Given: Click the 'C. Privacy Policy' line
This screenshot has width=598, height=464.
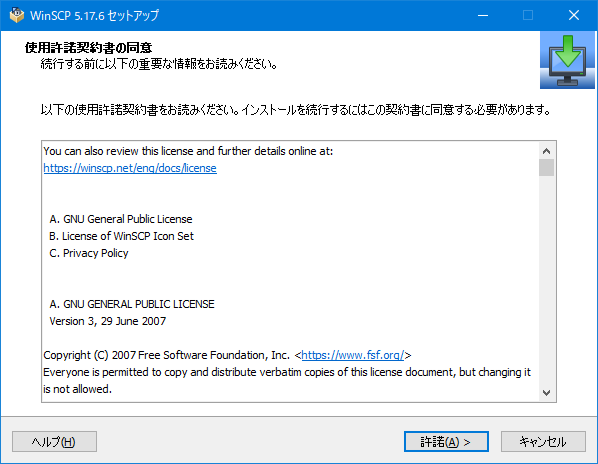Looking at the screenshot, I should point(88,253).
